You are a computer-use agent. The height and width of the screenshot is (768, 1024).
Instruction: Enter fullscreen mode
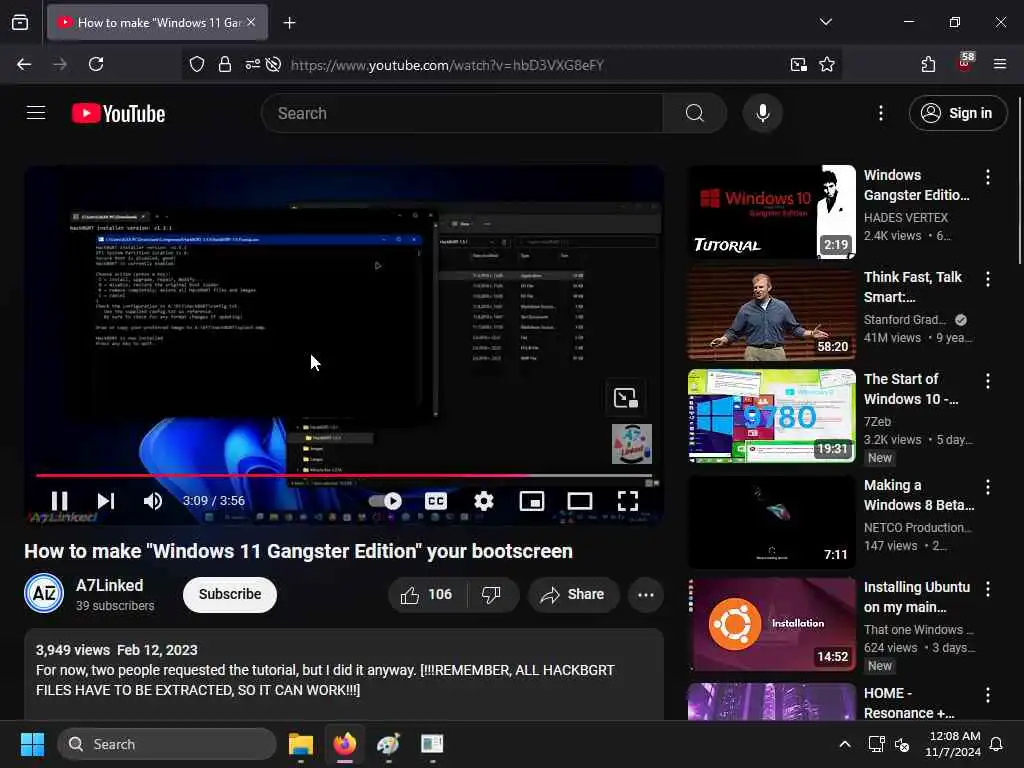click(x=628, y=501)
